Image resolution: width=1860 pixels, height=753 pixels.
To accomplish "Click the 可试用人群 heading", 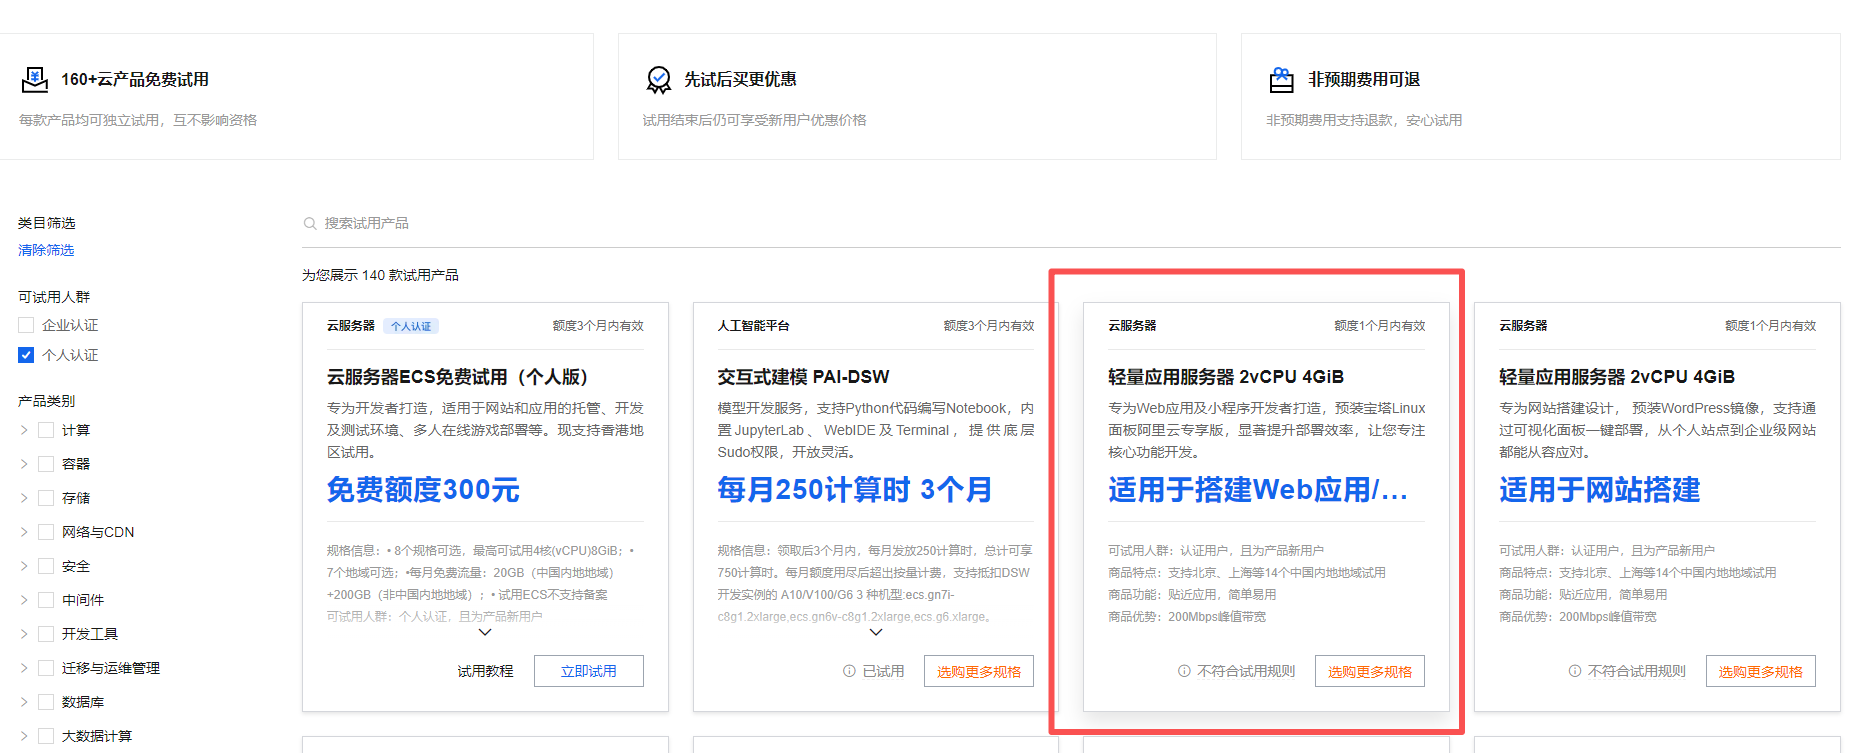I will (x=54, y=297).
